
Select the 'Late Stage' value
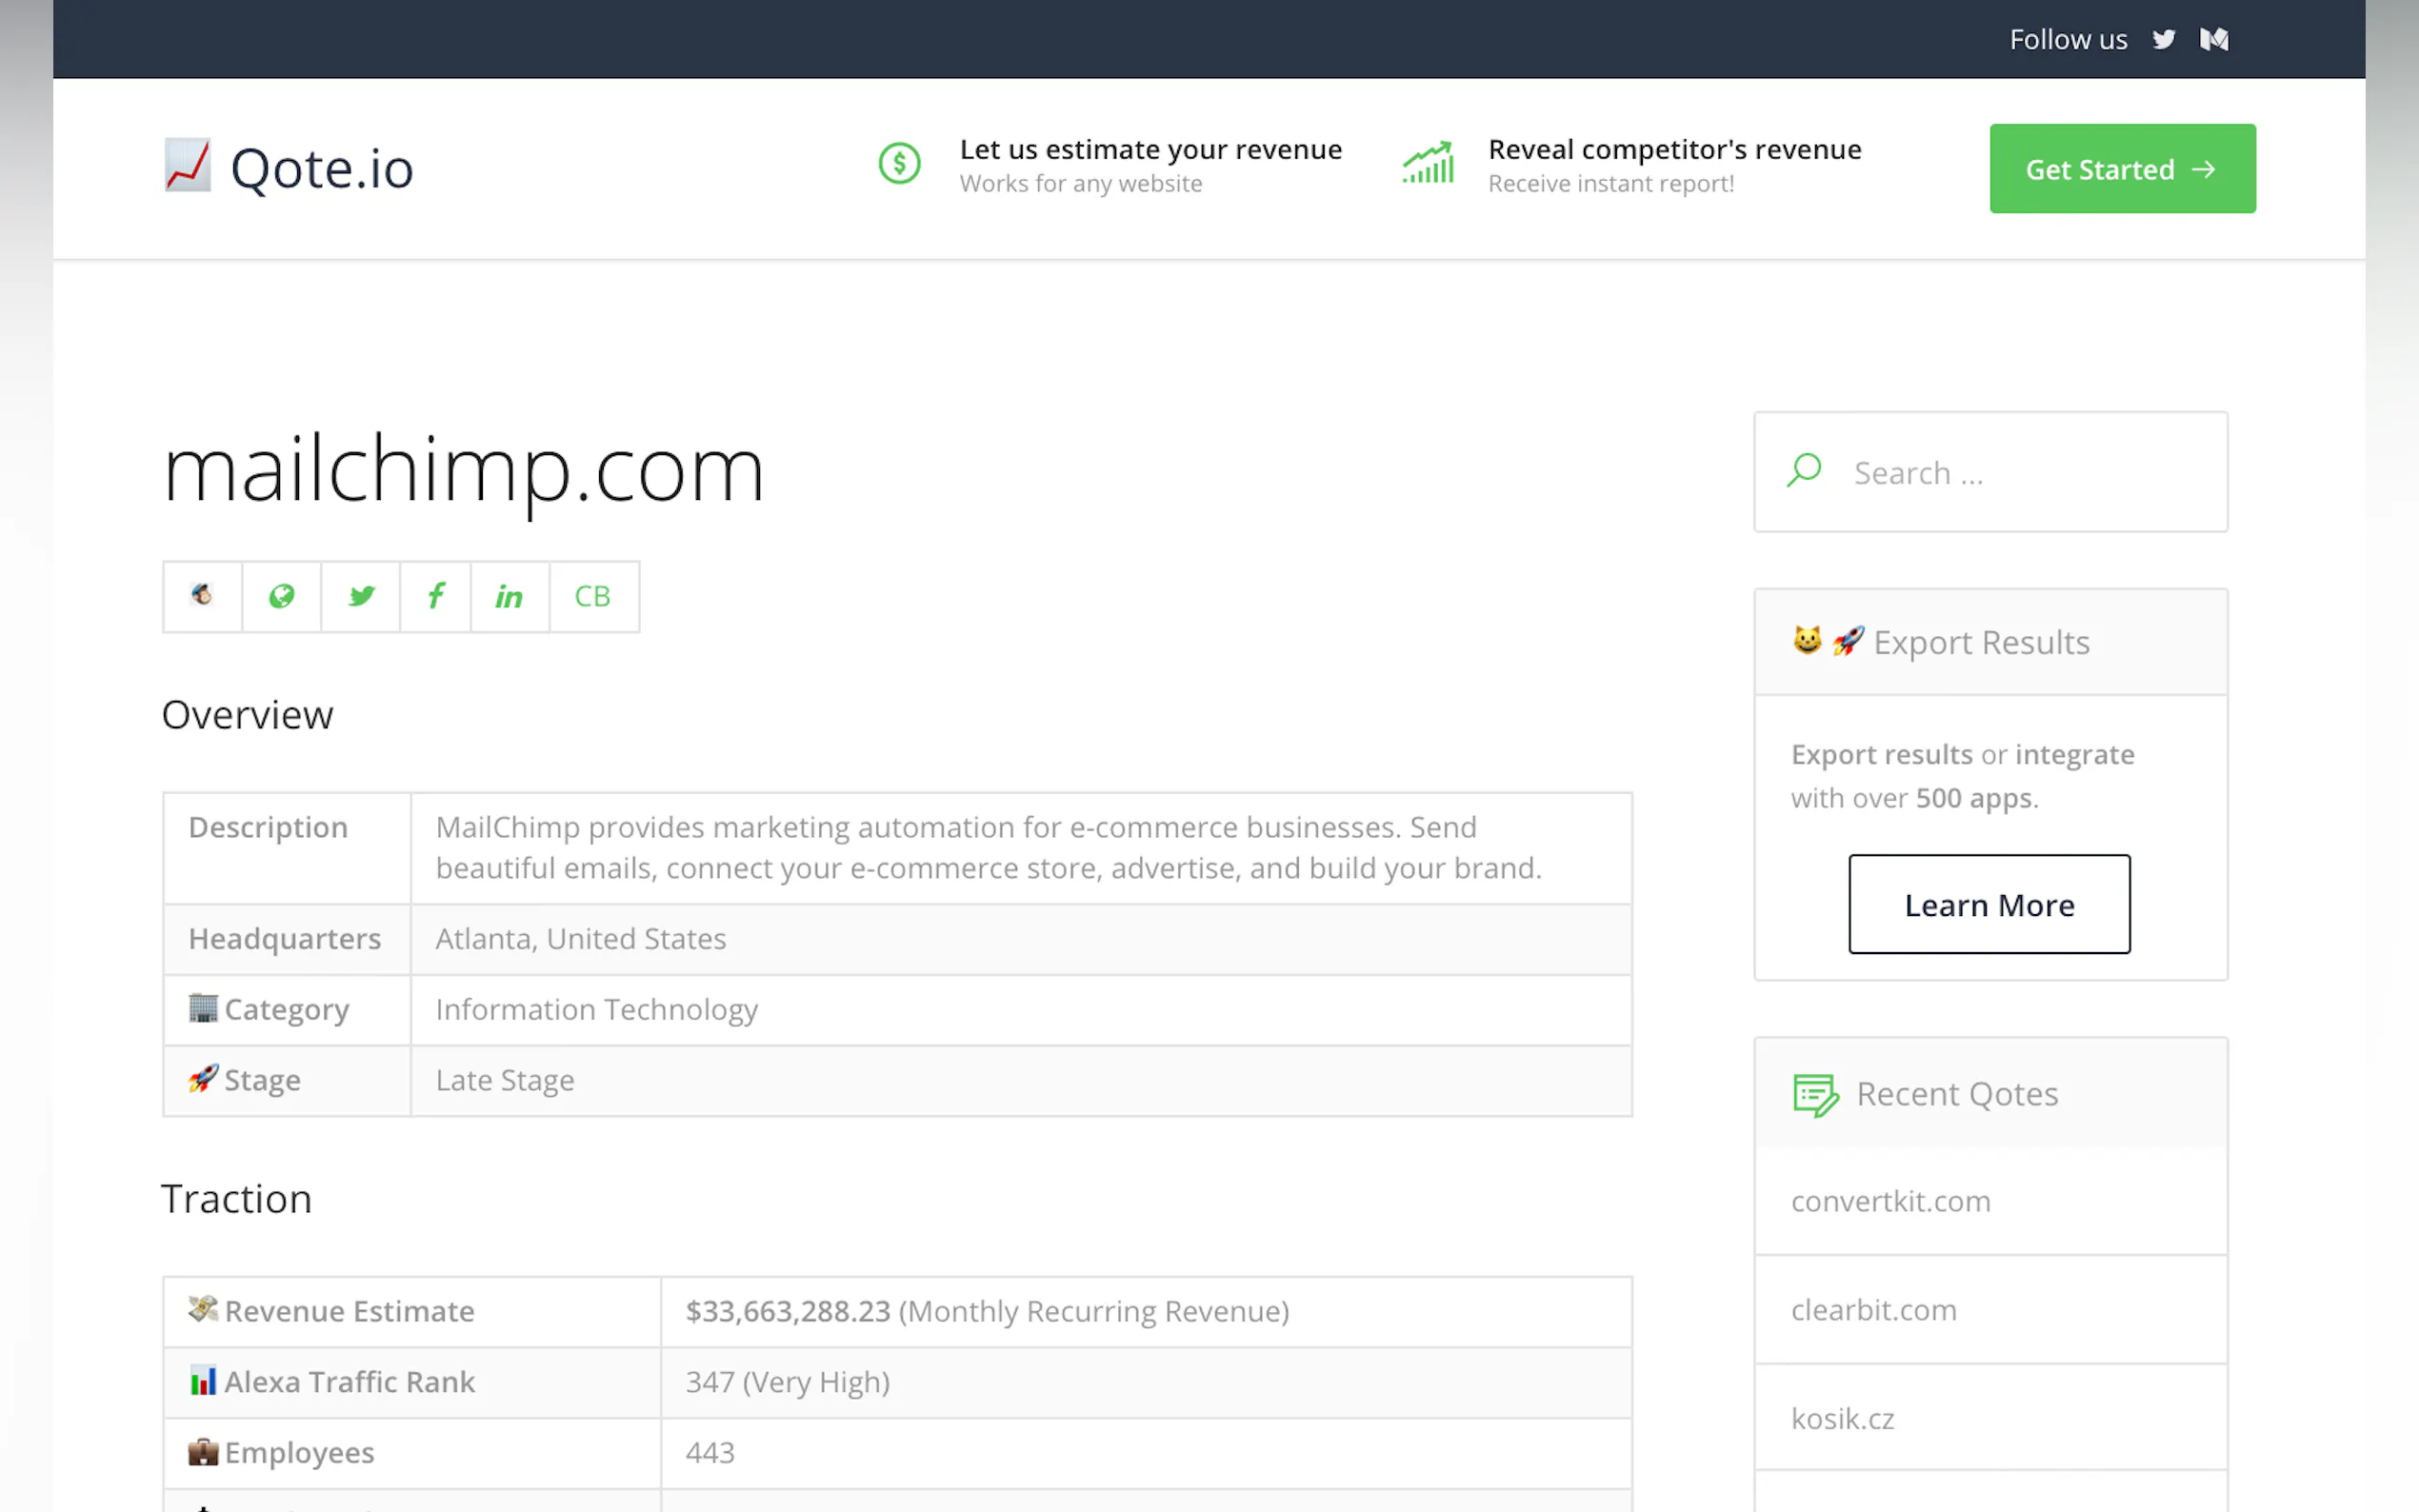pyautogui.click(x=505, y=1080)
